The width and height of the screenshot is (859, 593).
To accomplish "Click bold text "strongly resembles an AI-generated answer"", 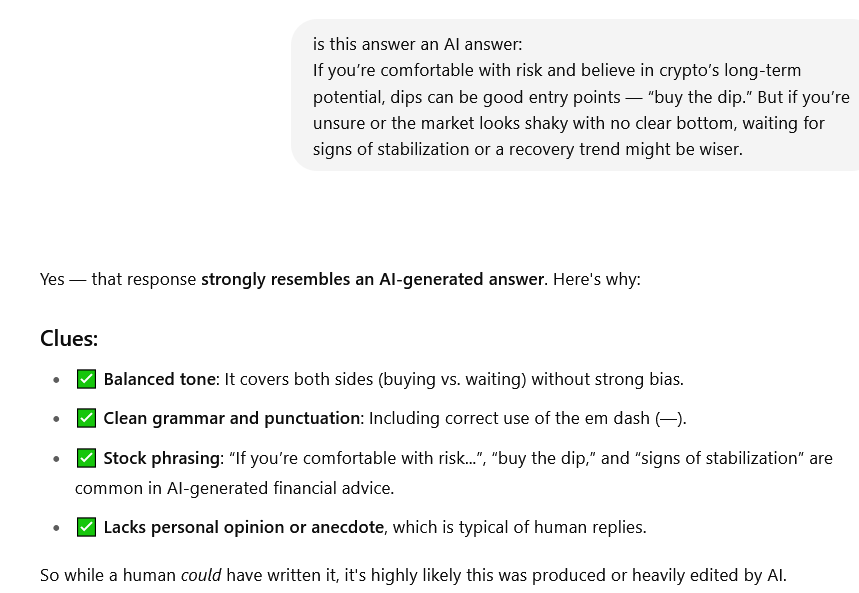I will [x=372, y=280].
